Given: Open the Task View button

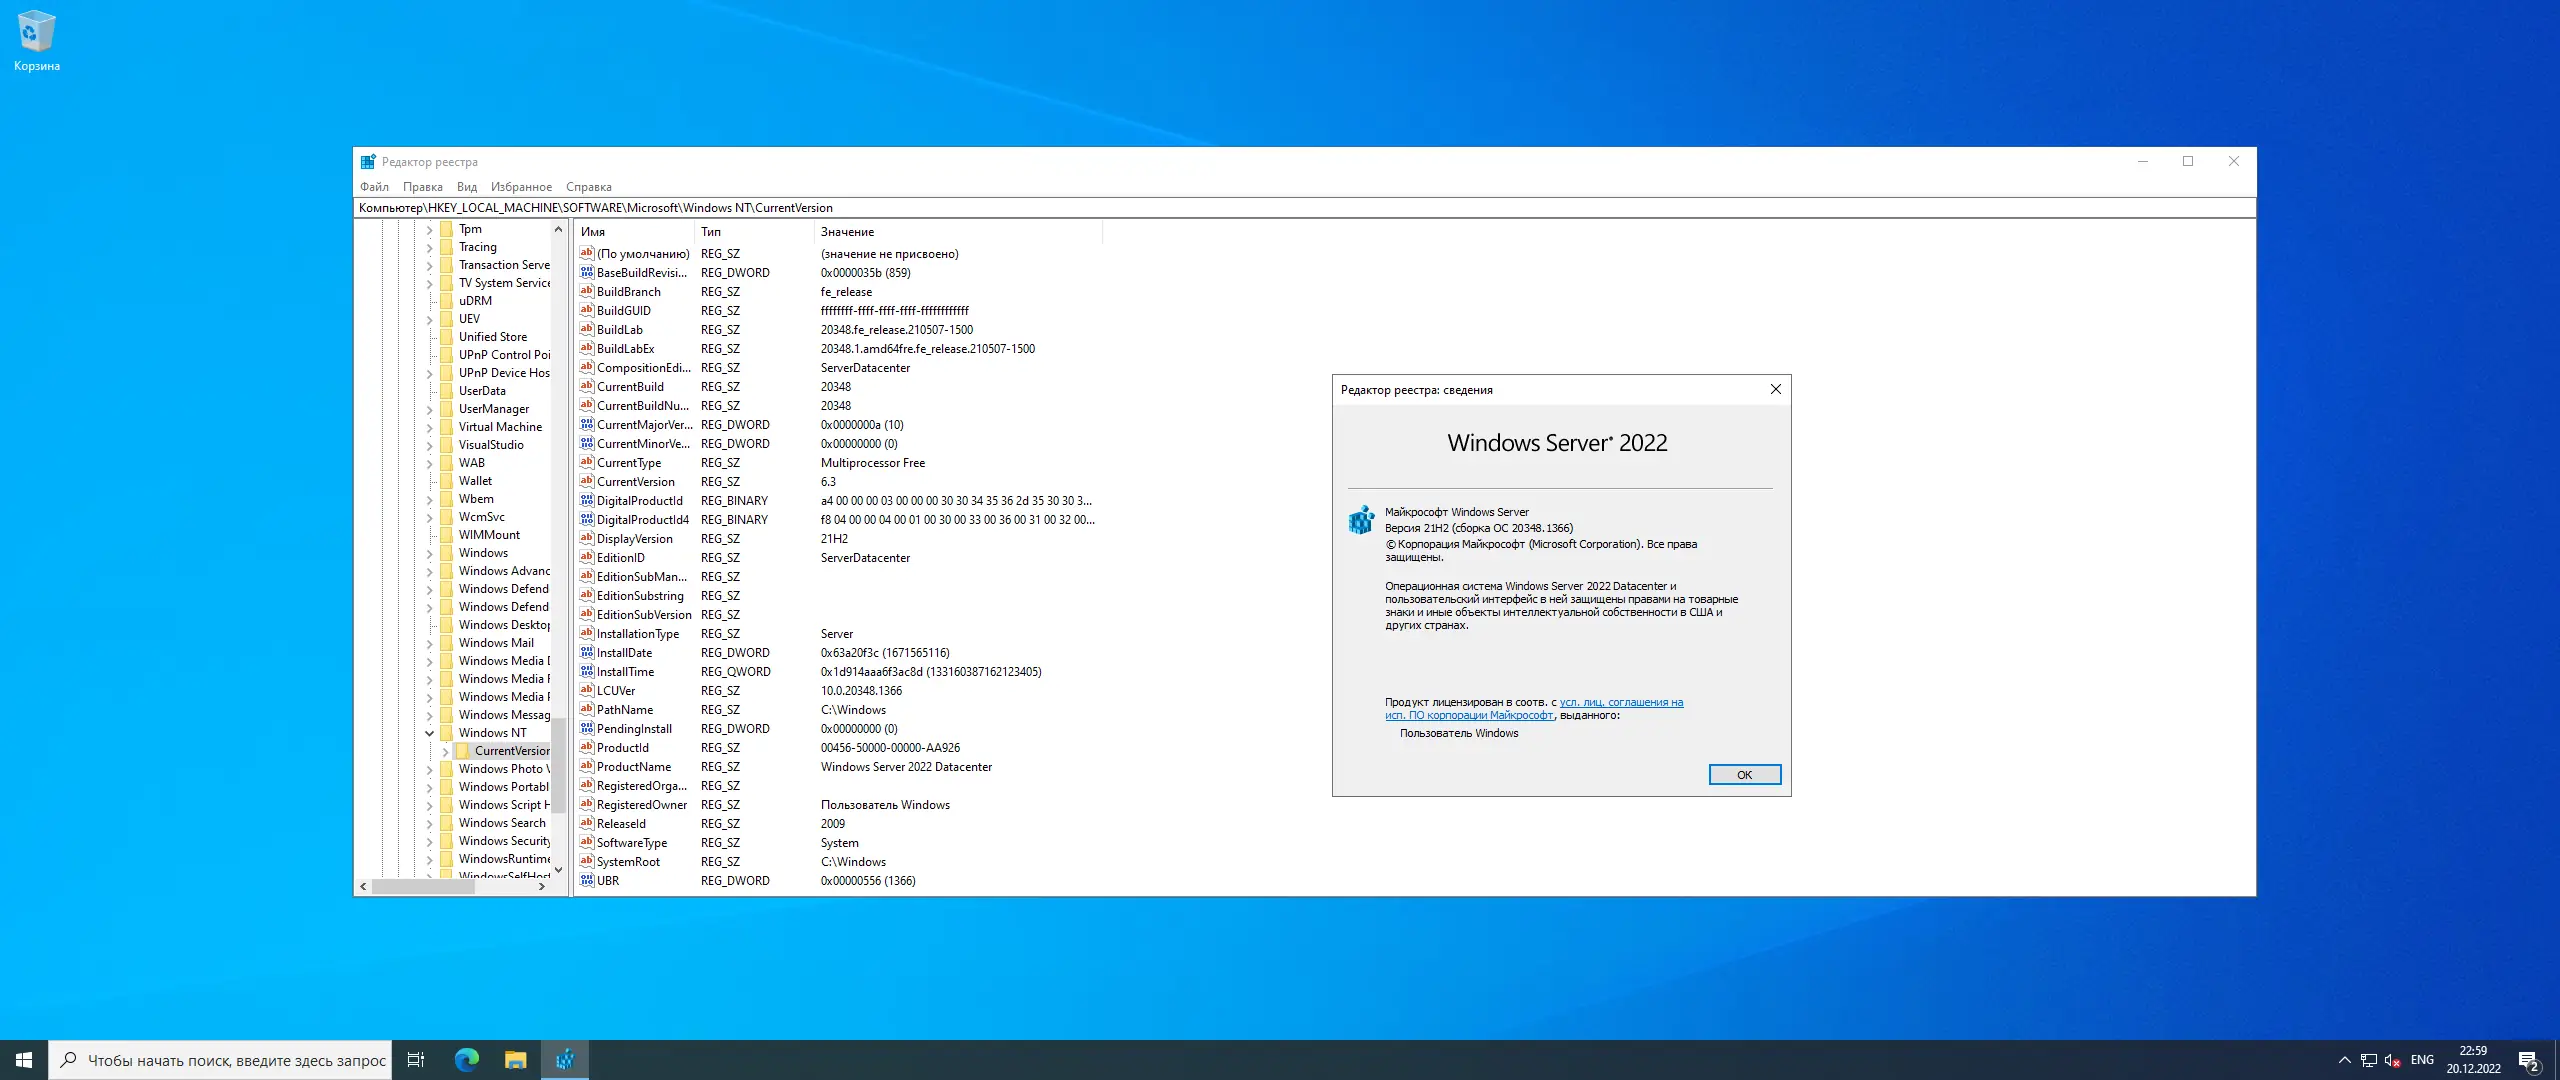Looking at the screenshot, I should click(x=416, y=1060).
